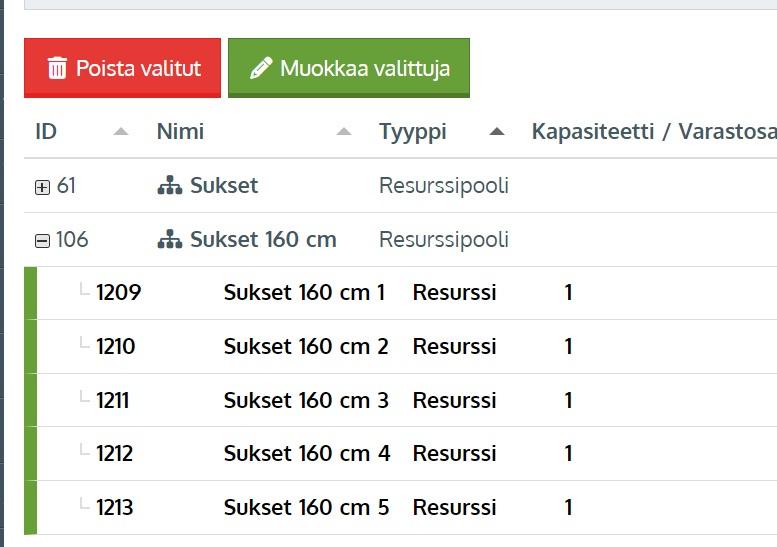Screen dimensions: 777x547
Task: Select the Sukset 160 cm 2 row
Action: [x=400, y=346]
